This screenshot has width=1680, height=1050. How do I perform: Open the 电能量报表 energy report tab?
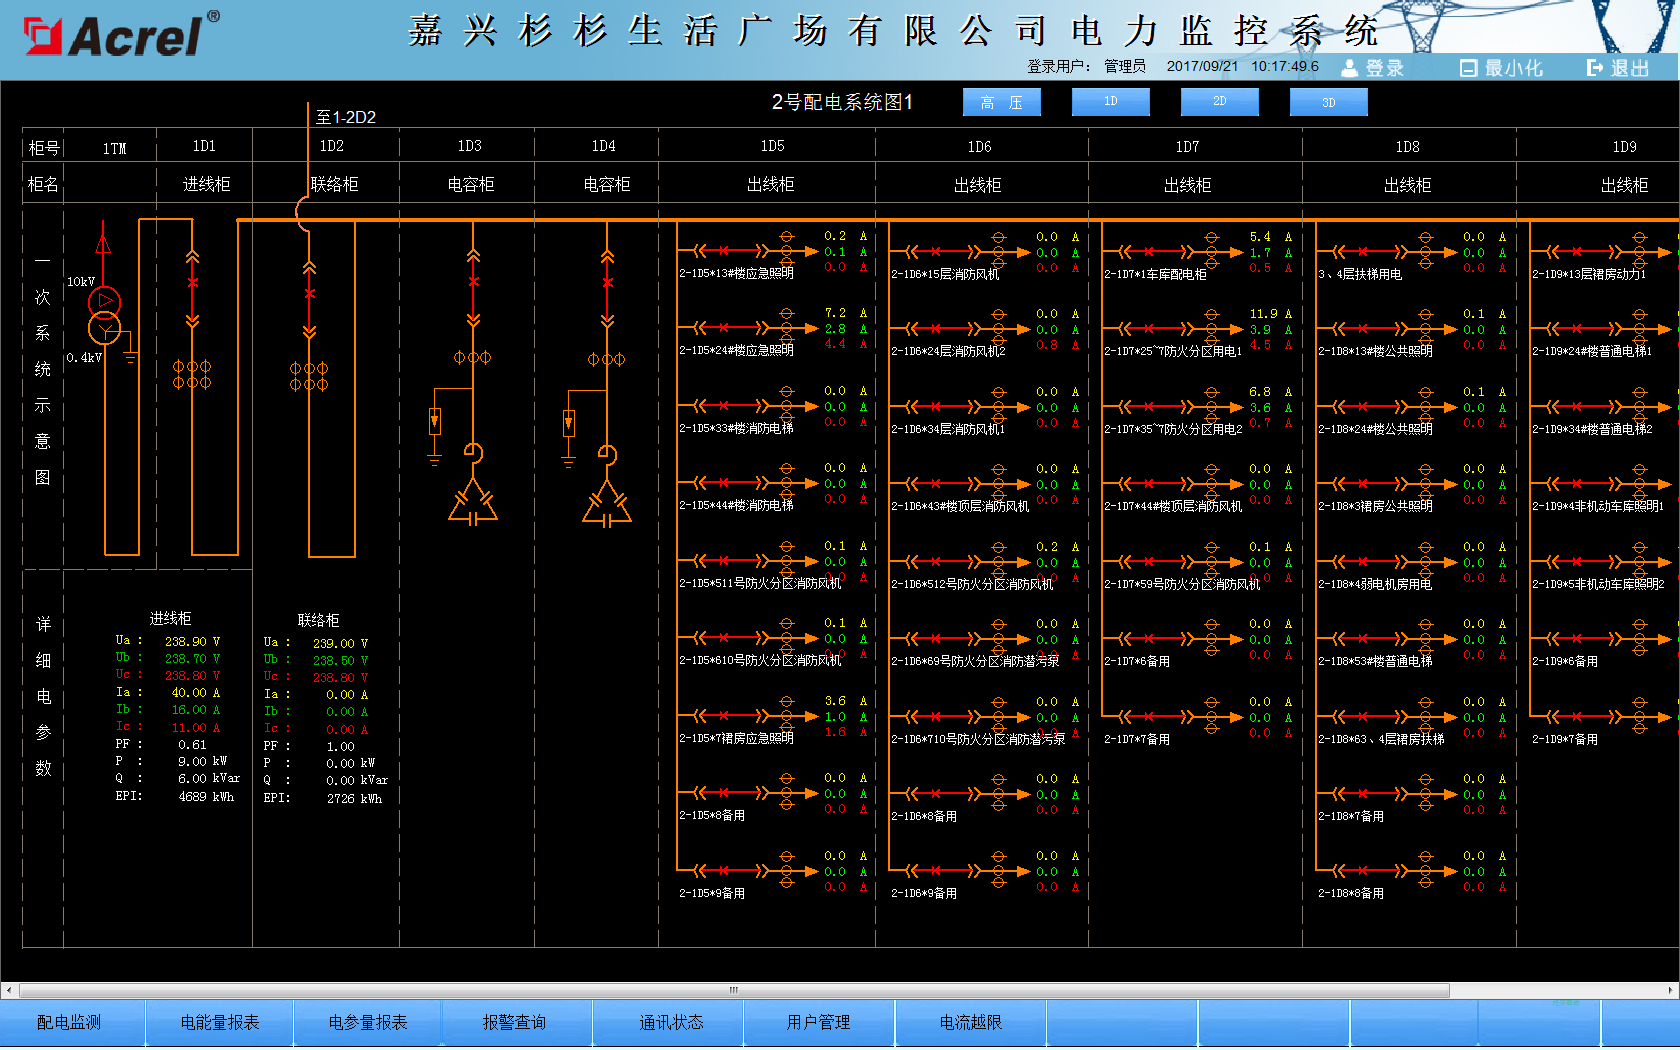click(220, 1022)
